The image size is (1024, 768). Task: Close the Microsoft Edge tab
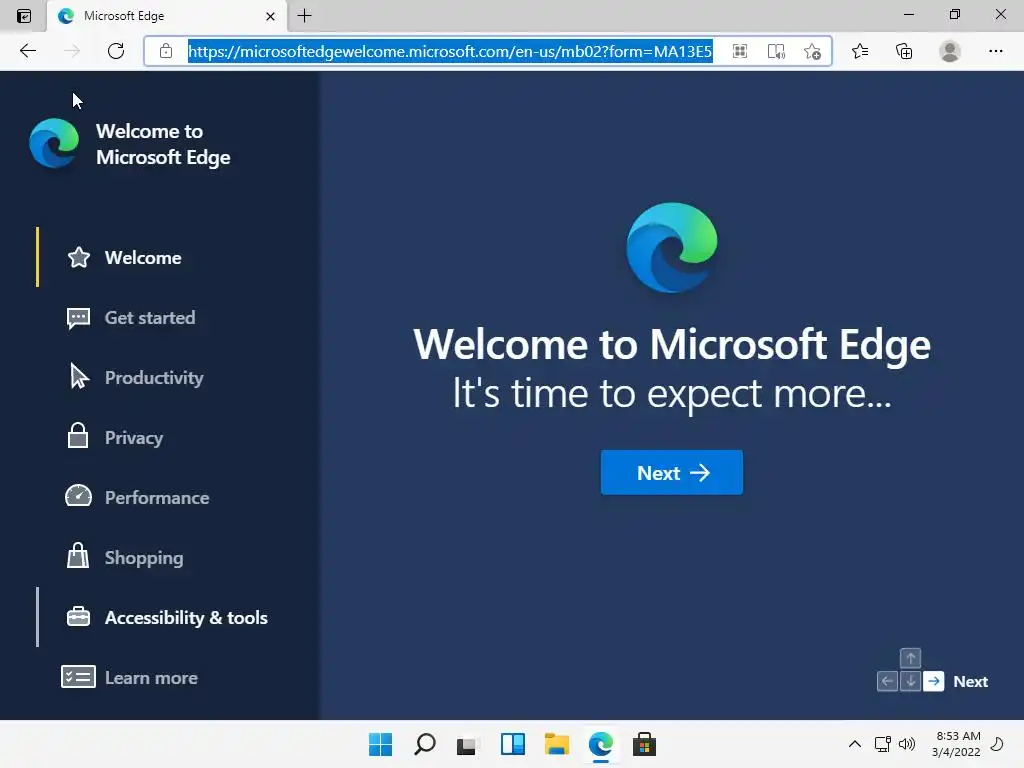click(x=270, y=16)
